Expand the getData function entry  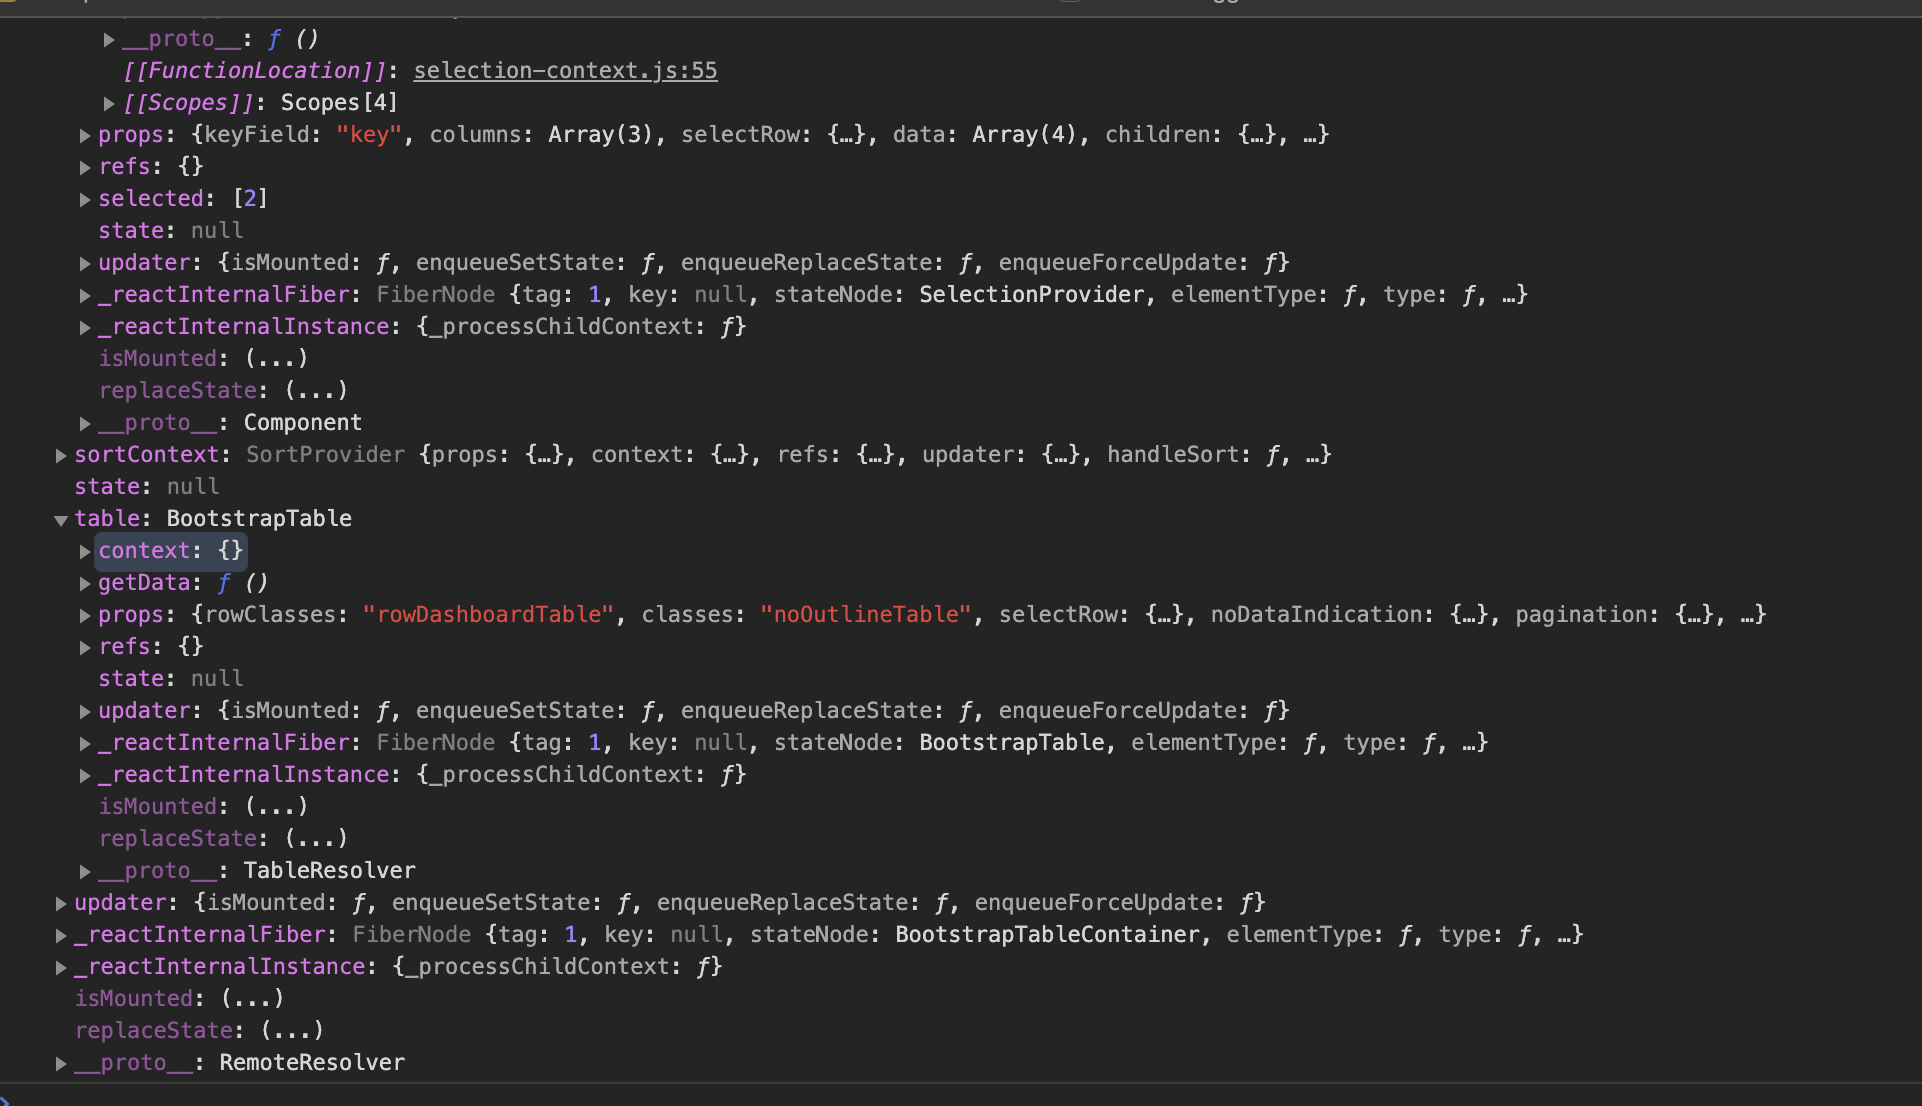85,582
